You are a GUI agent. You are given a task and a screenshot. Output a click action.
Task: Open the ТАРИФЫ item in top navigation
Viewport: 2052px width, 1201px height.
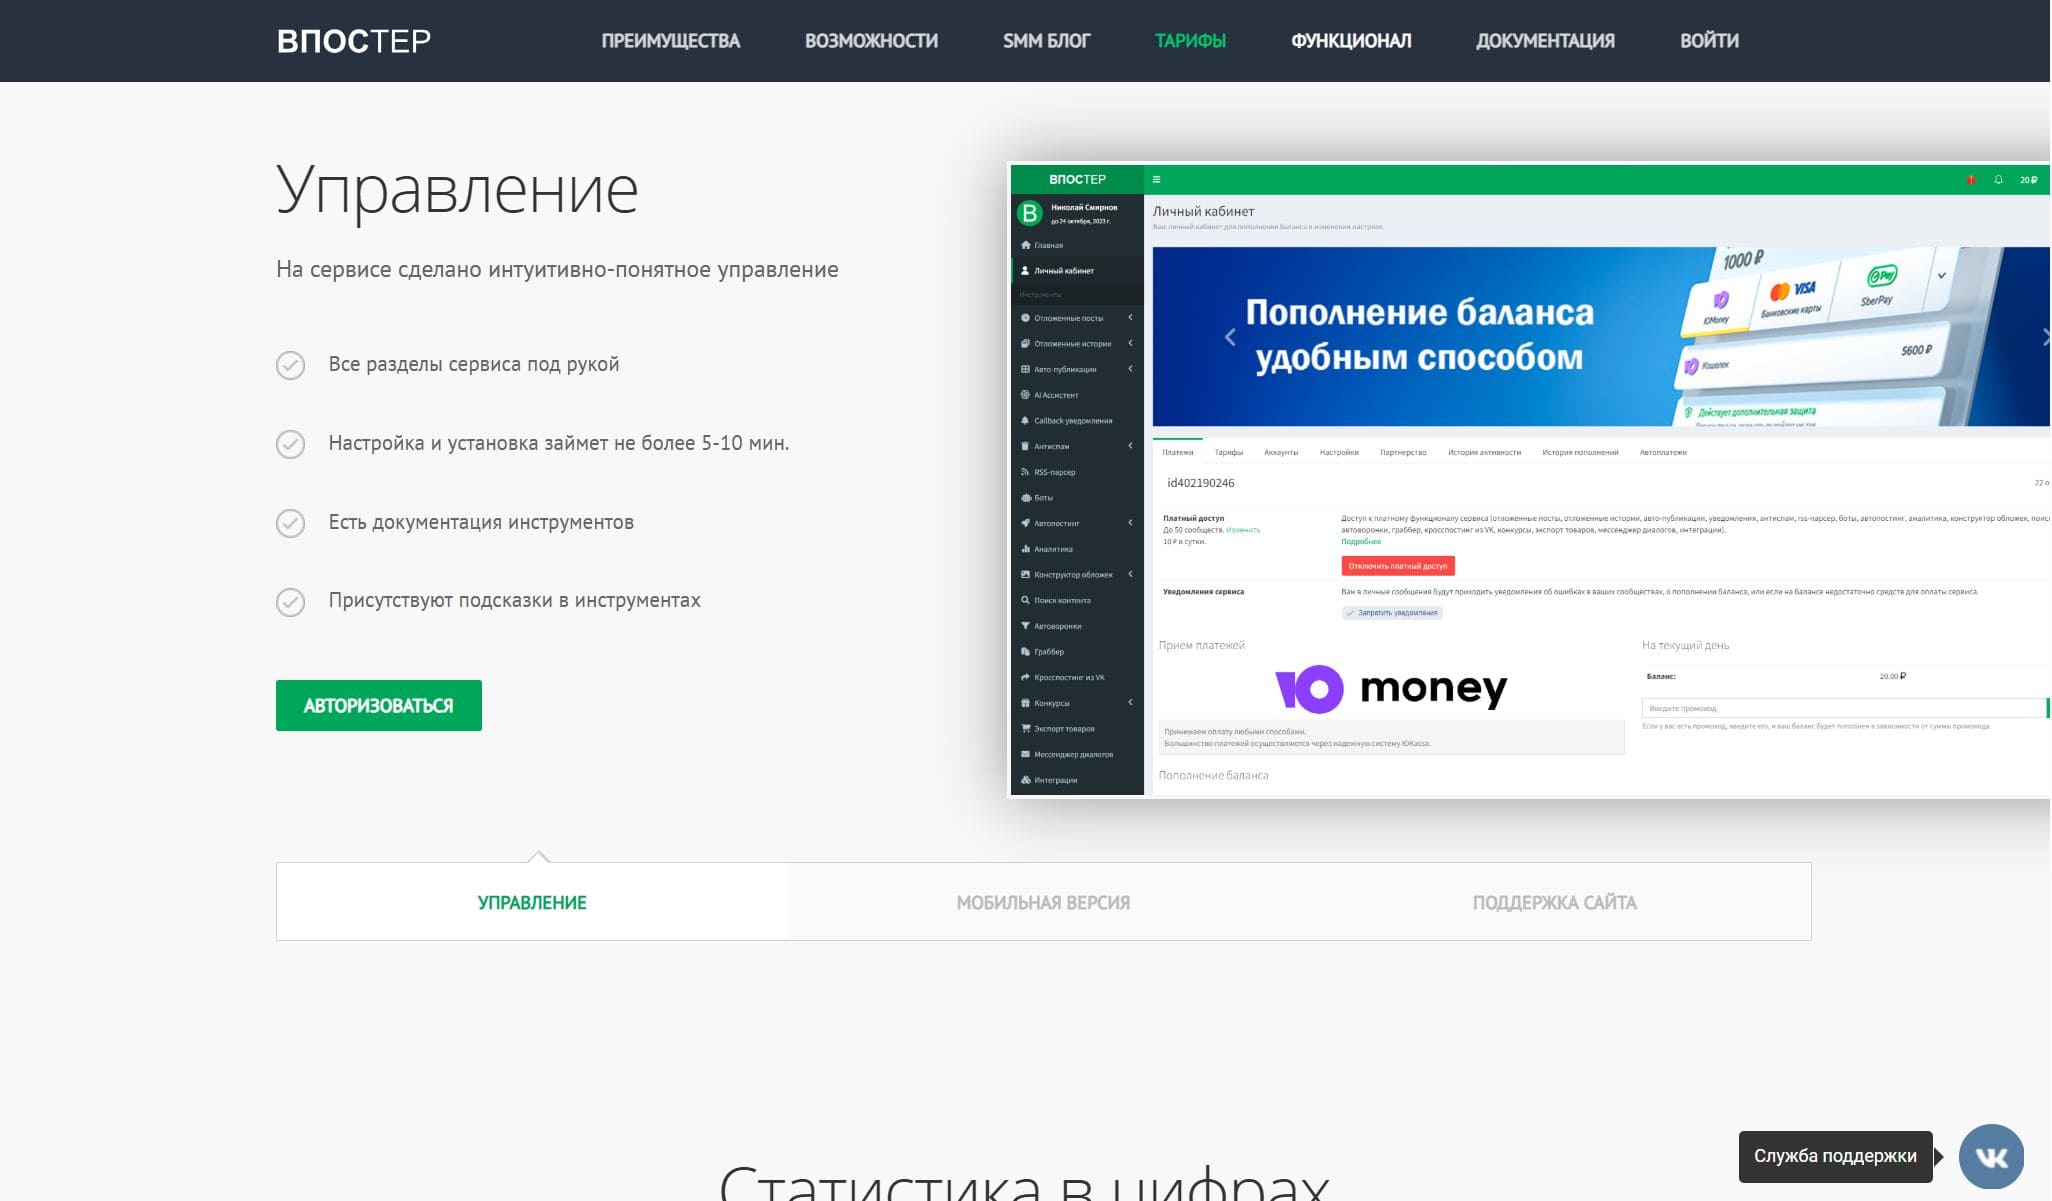point(1190,41)
